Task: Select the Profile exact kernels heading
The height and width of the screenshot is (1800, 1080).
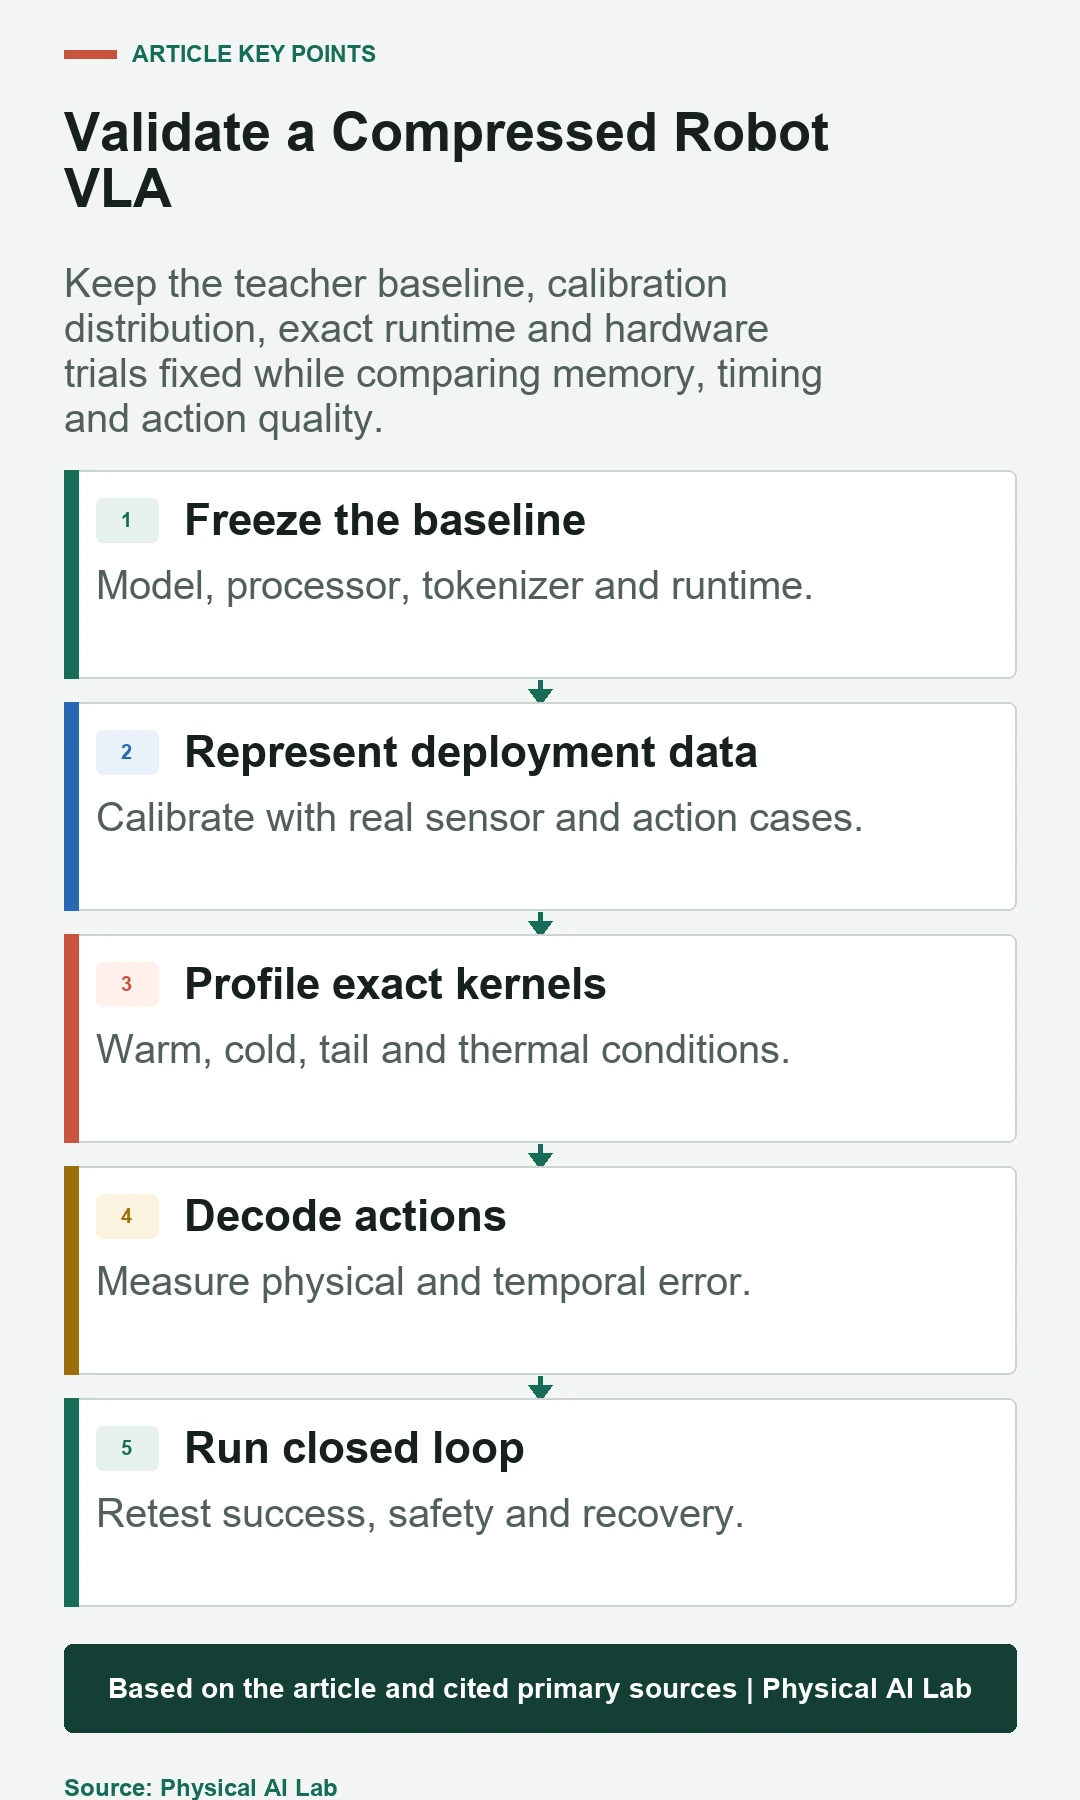Action: tap(395, 984)
